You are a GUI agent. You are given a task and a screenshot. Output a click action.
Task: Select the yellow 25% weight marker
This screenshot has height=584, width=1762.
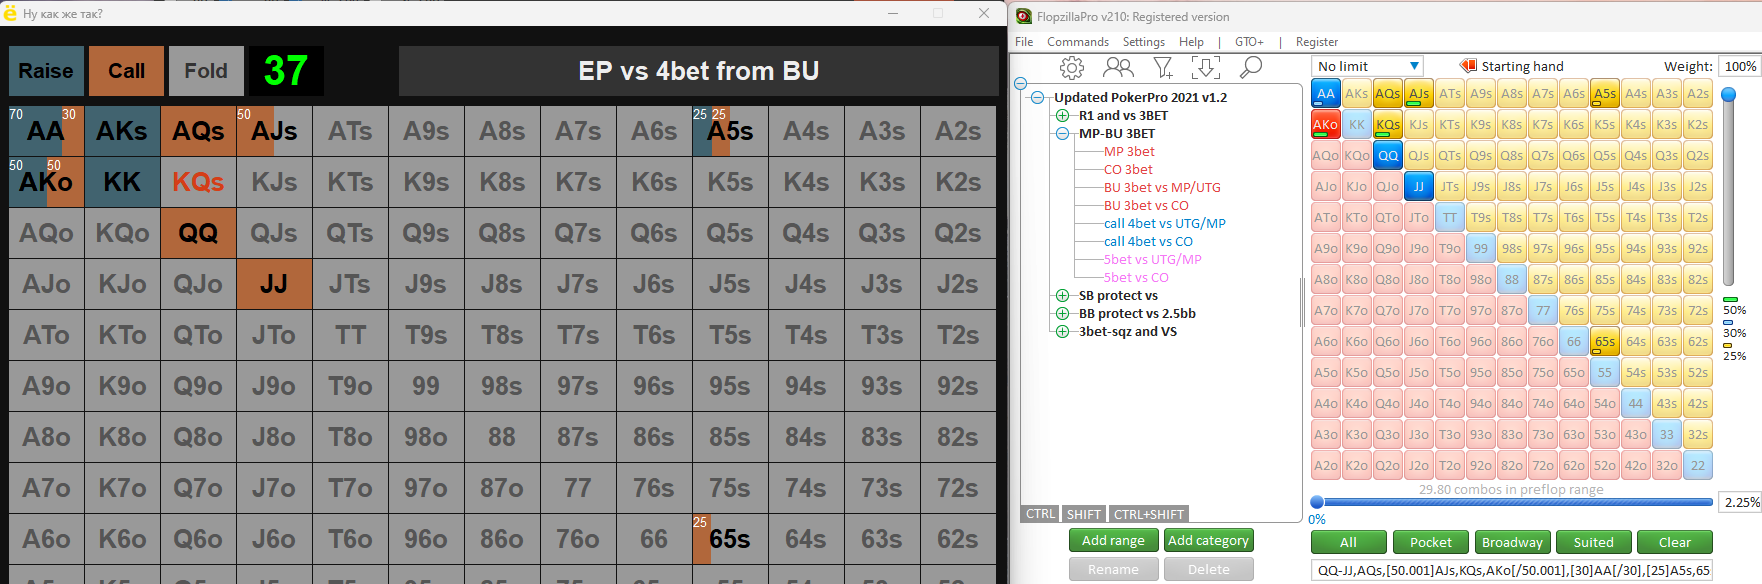coord(1727,346)
